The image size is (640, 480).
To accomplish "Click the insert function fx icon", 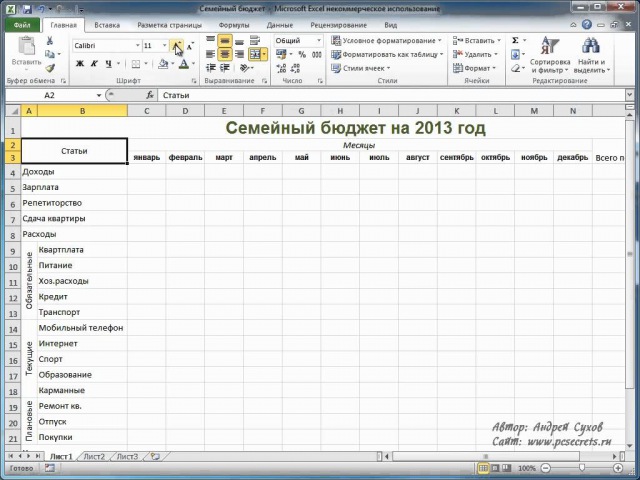I will (x=150, y=95).
